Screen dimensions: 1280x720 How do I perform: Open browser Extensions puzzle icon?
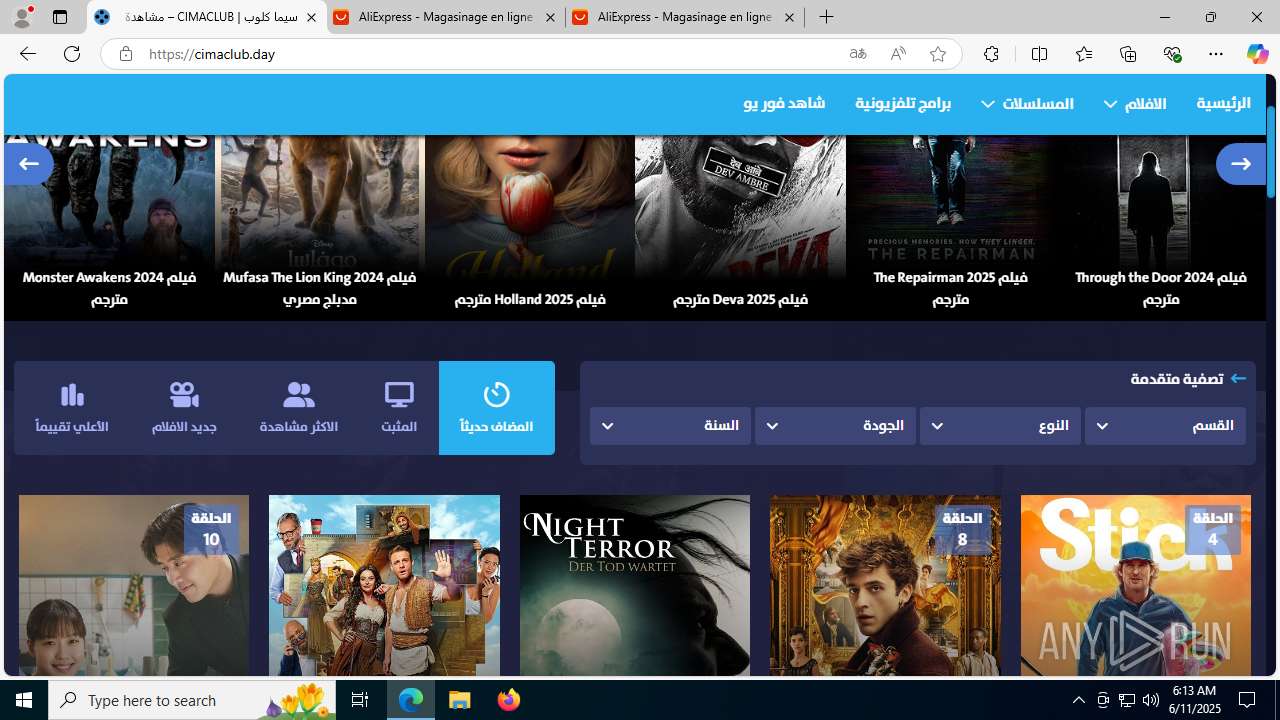pos(991,54)
